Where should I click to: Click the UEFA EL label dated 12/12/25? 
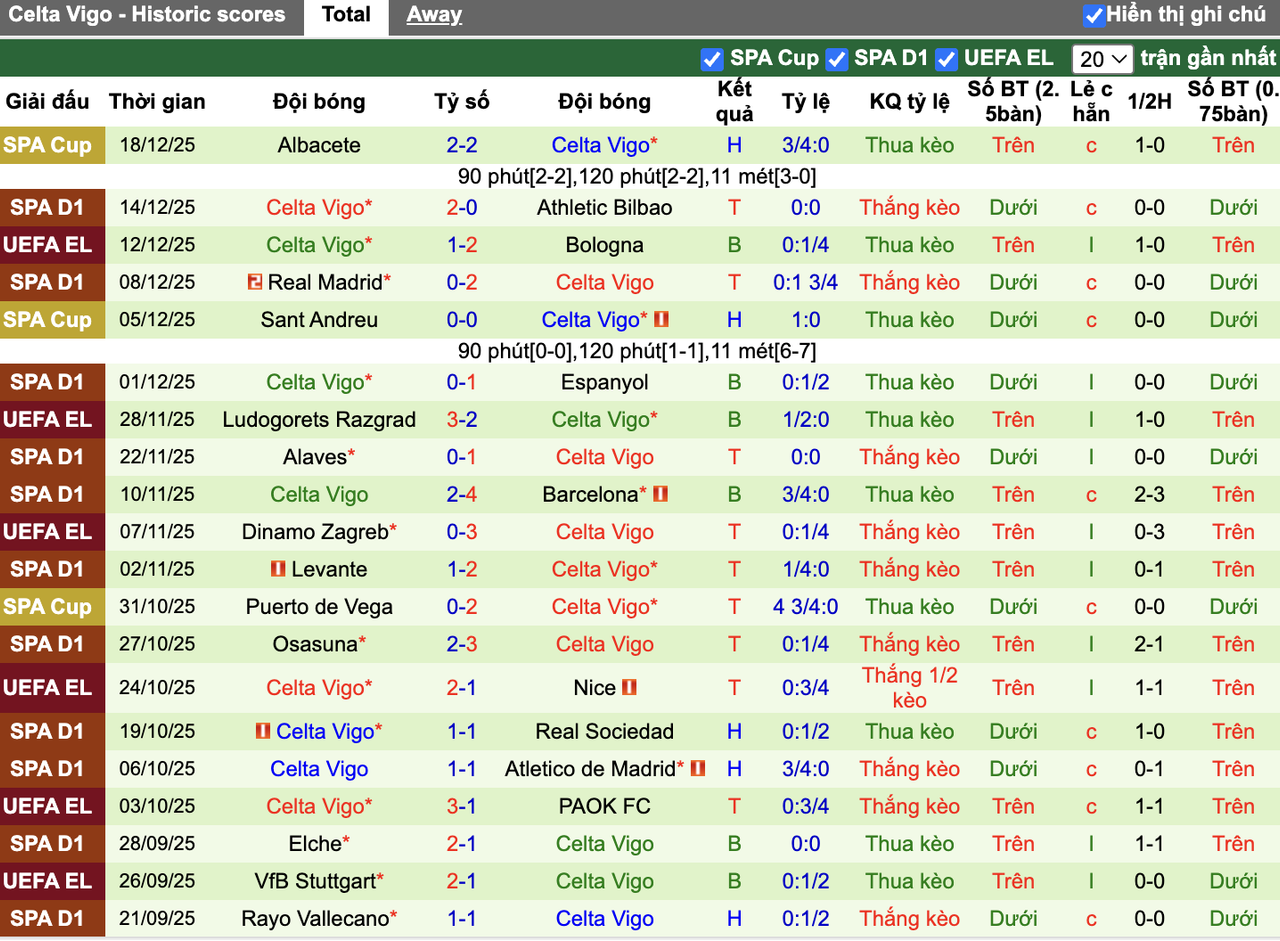(52, 245)
